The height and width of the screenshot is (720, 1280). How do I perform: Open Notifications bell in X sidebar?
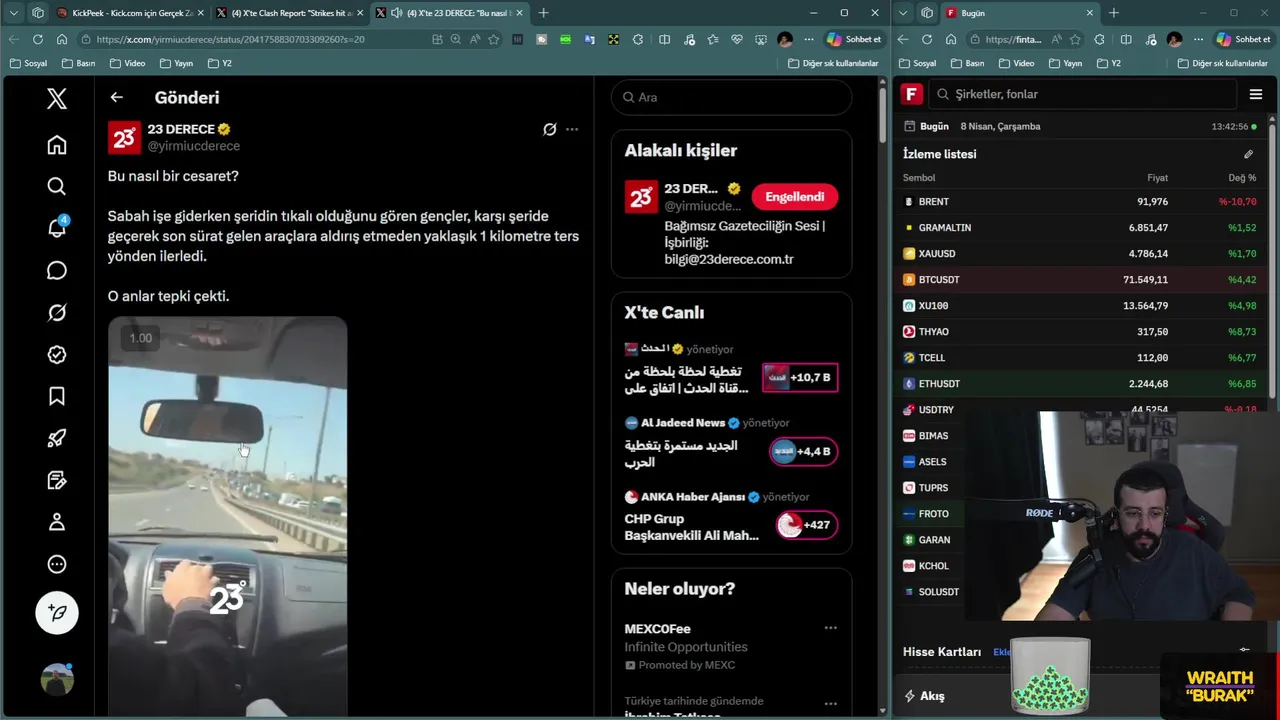[57, 228]
